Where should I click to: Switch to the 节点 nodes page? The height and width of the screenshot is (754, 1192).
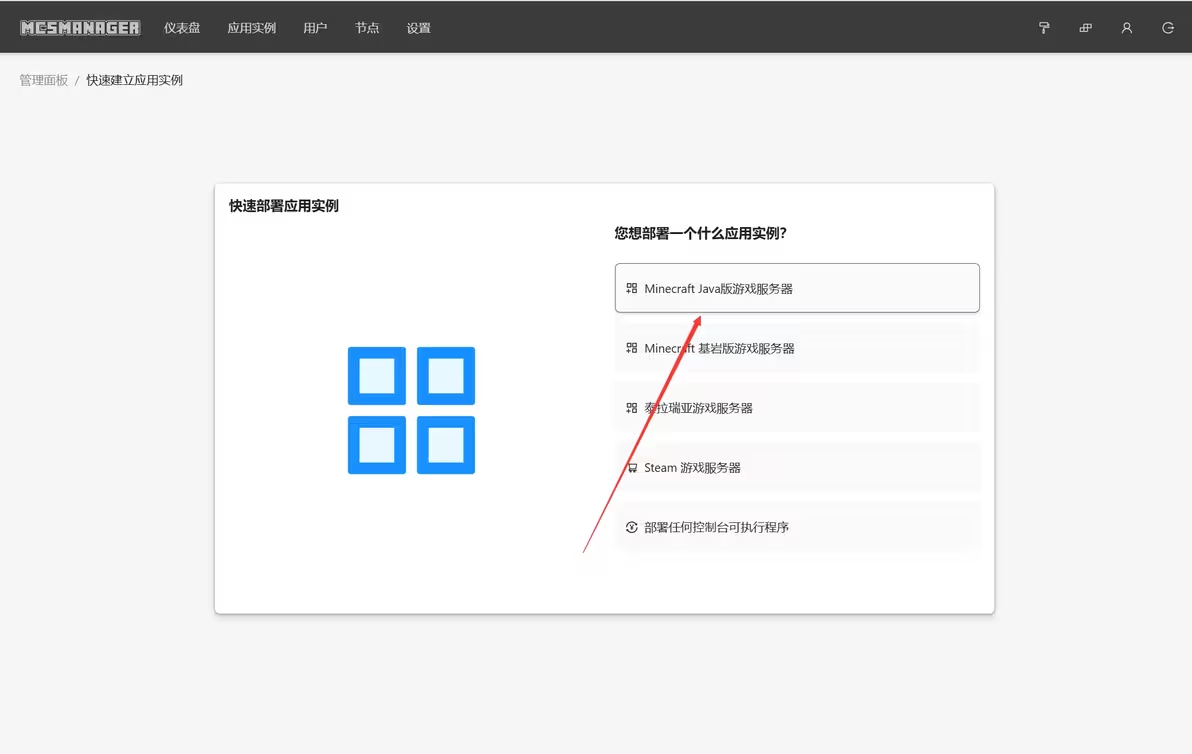click(x=367, y=28)
